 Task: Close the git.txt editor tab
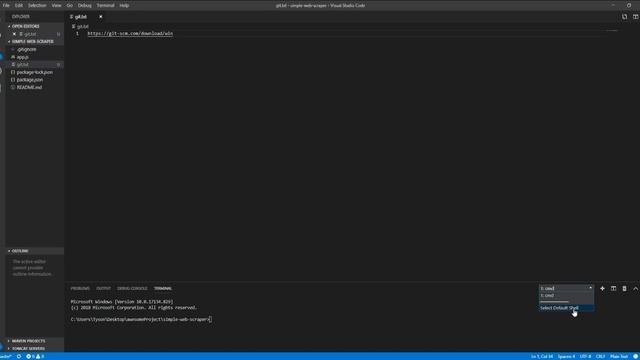[x=100, y=17]
